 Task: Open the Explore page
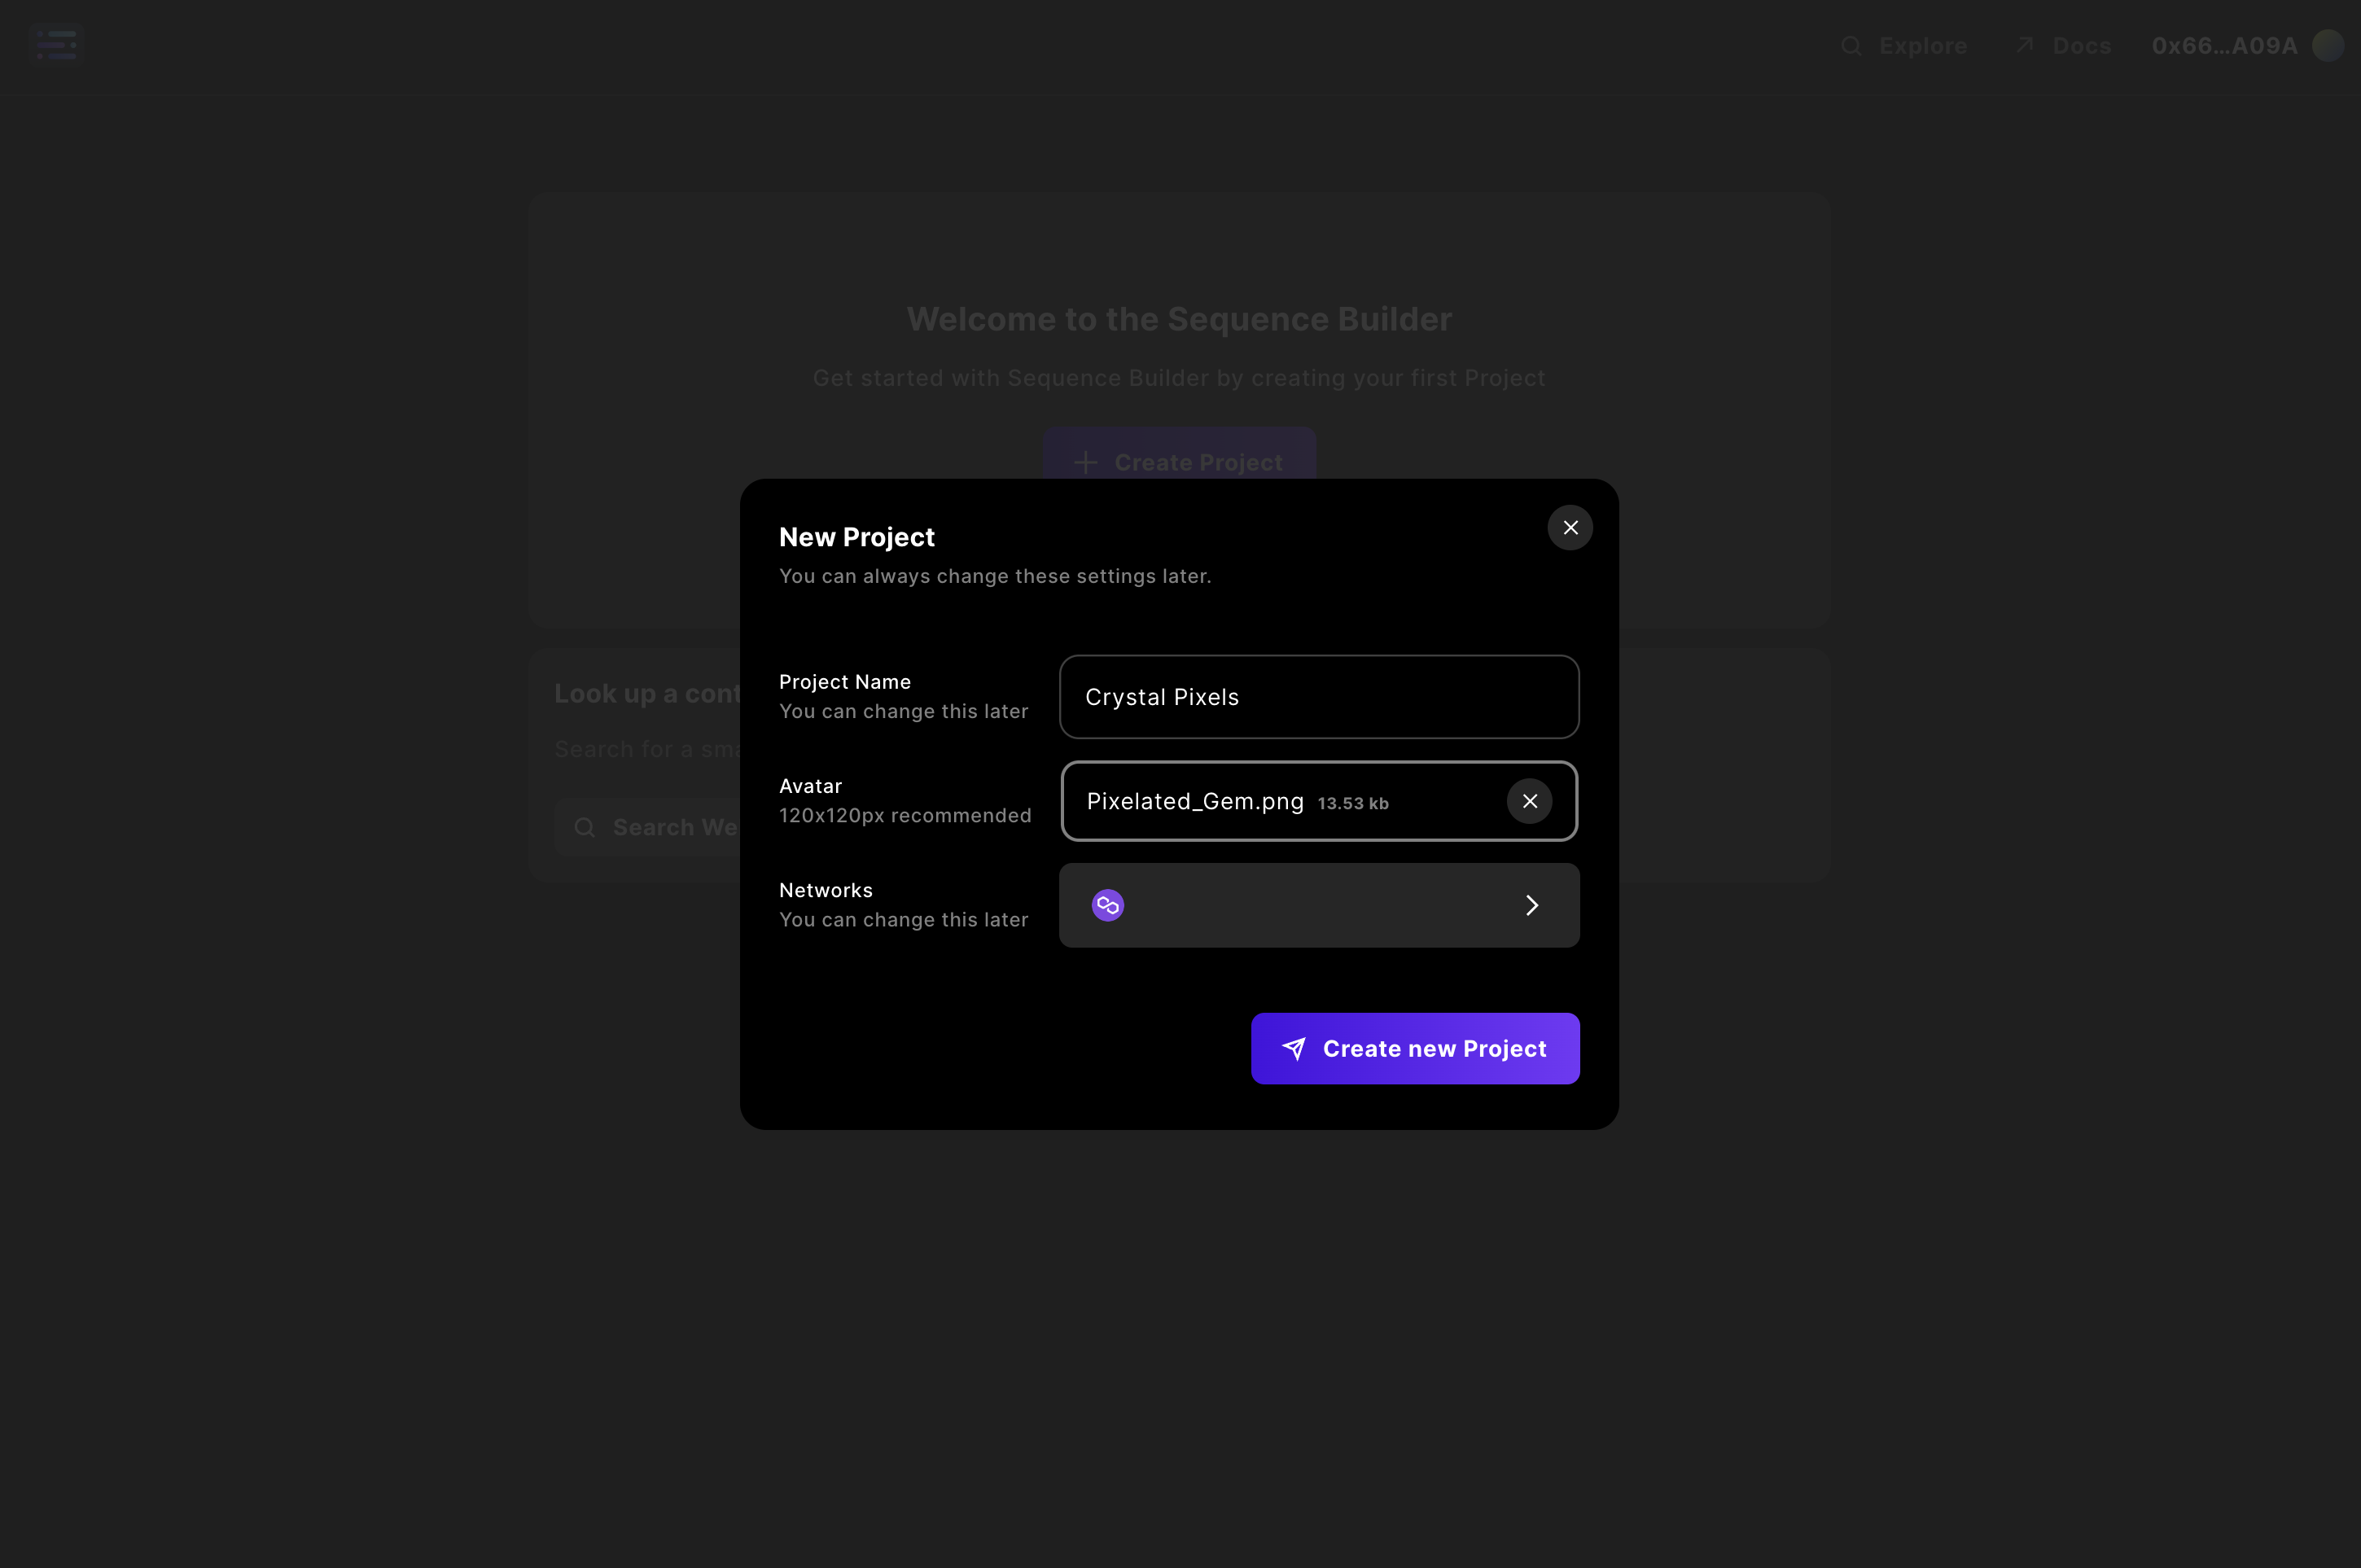point(1922,46)
